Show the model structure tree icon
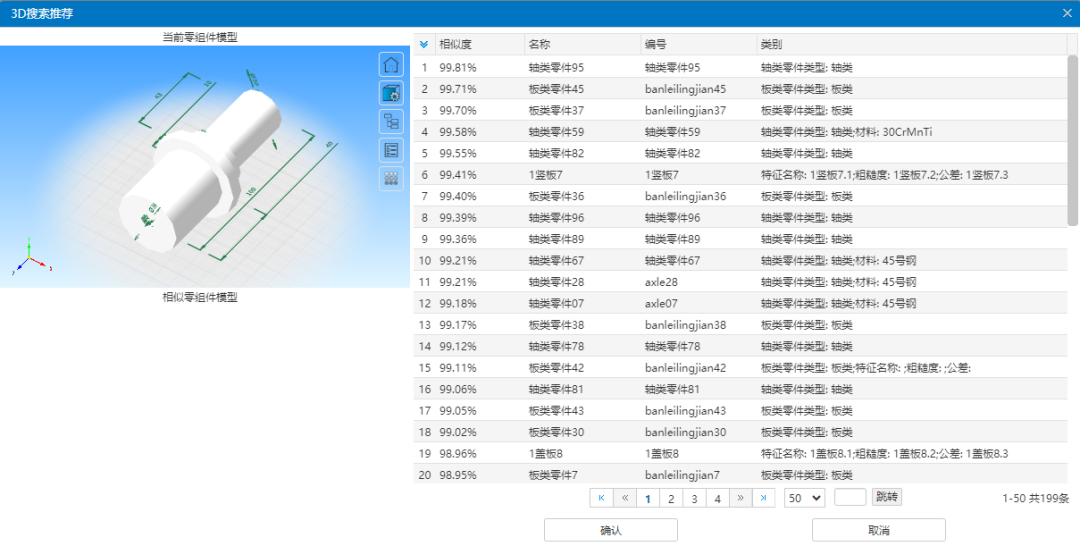1080x546 pixels. [x=391, y=121]
